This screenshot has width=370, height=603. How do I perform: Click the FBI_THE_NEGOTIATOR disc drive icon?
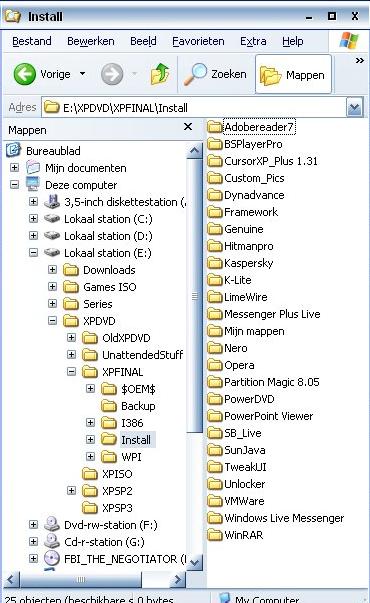[52, 558]
